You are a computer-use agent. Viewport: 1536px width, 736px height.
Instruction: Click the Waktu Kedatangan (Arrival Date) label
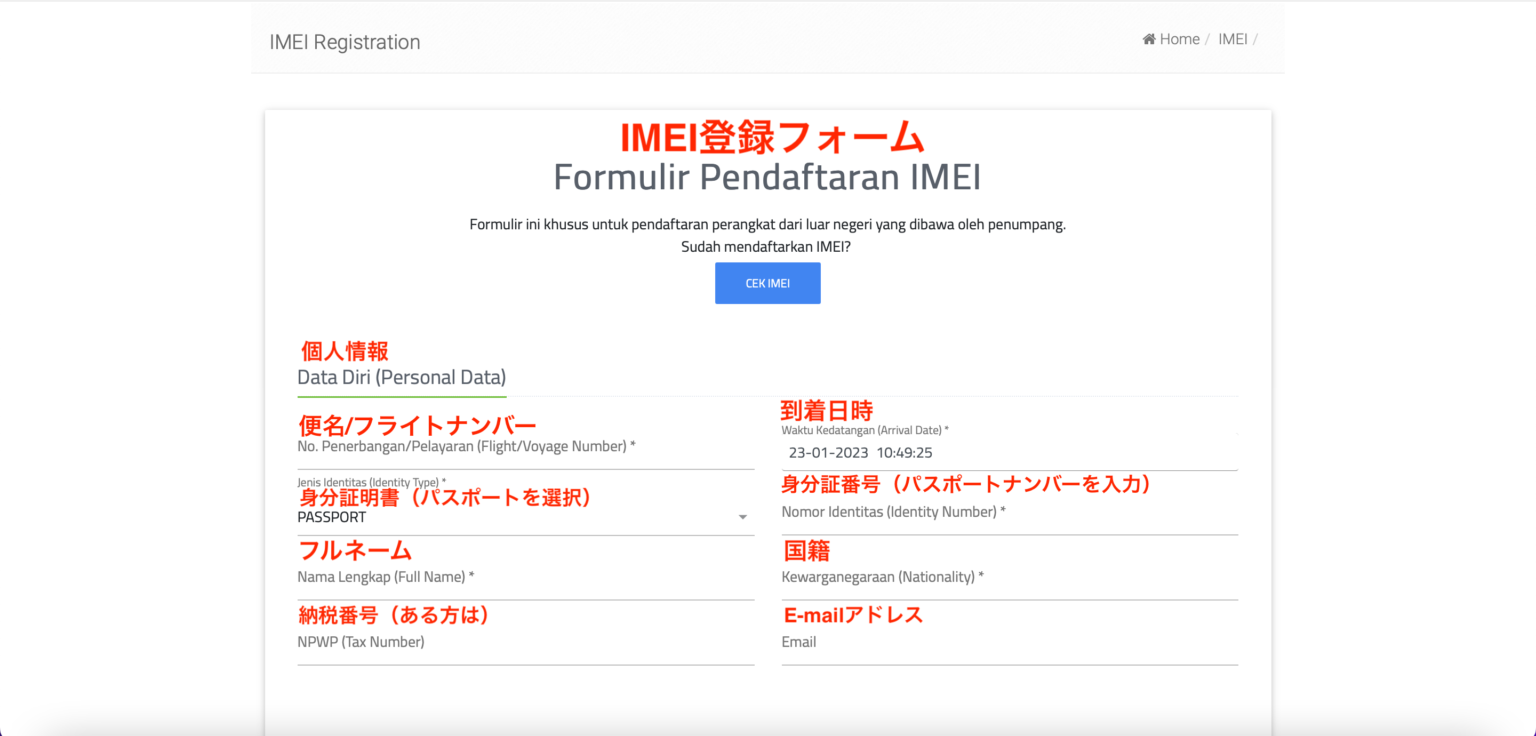click(864, 430)
